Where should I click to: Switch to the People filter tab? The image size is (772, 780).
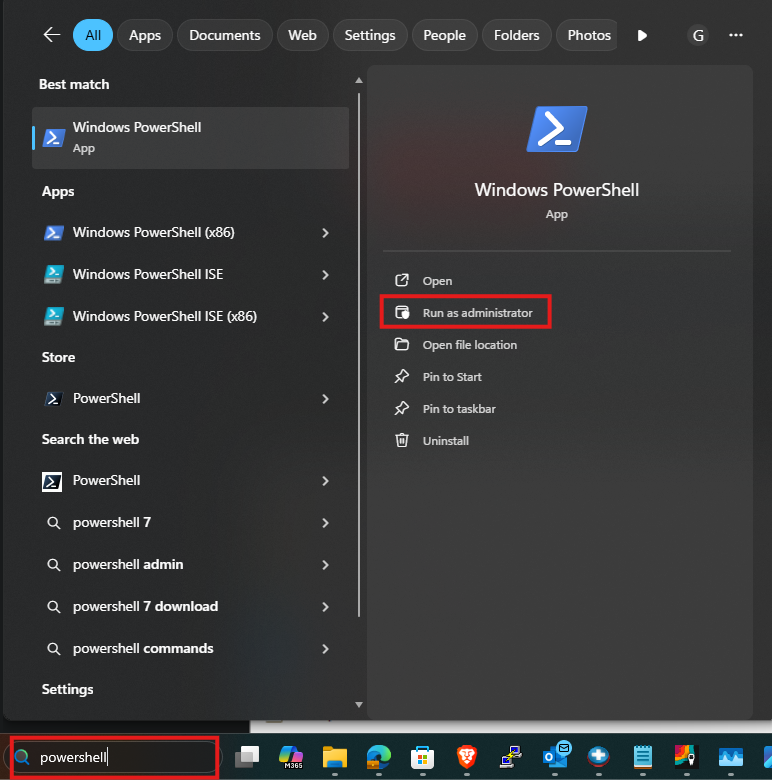click(x=445, y=35)
